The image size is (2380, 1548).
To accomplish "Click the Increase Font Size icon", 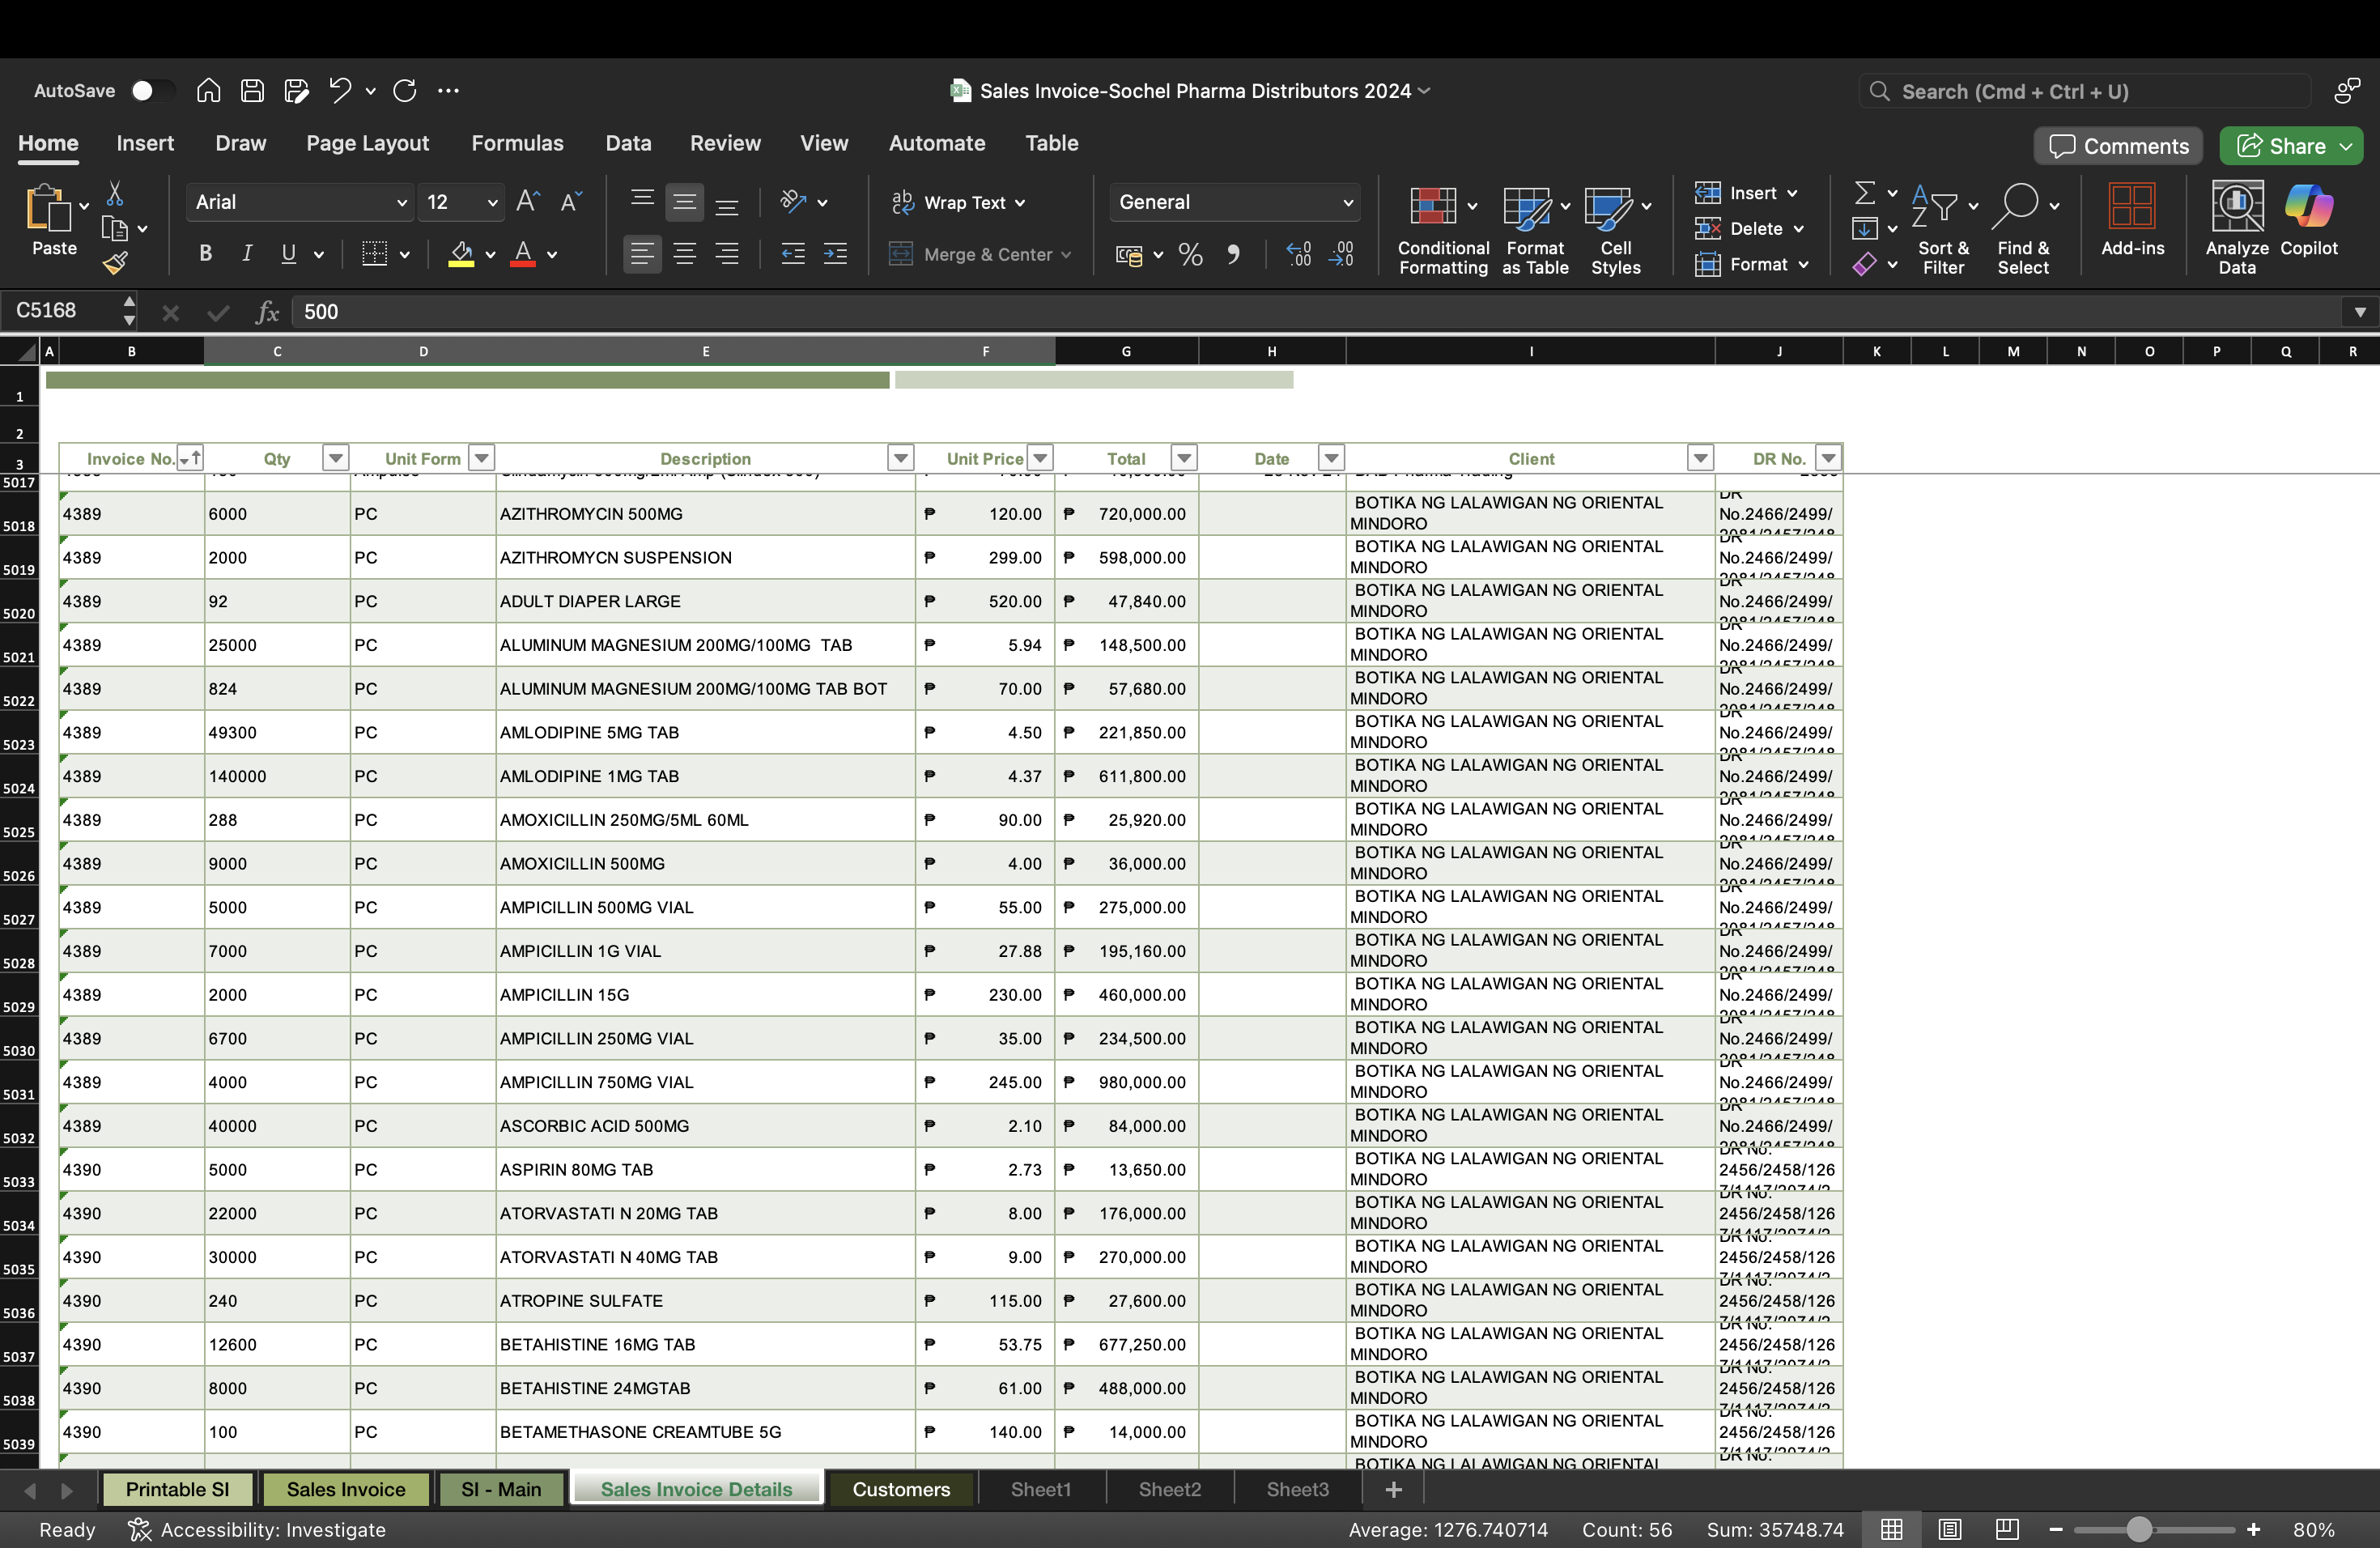I will point(528,202).
